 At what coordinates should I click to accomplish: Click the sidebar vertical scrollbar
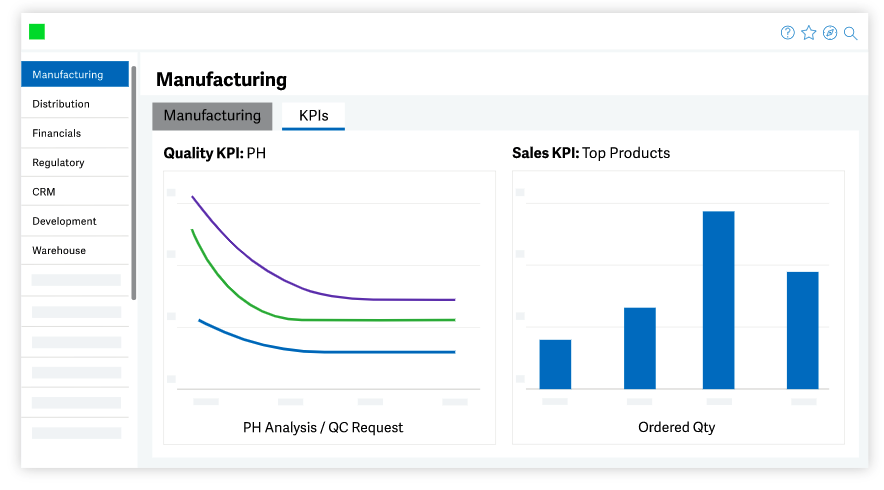pyautogui.click(x=134, y=180)
